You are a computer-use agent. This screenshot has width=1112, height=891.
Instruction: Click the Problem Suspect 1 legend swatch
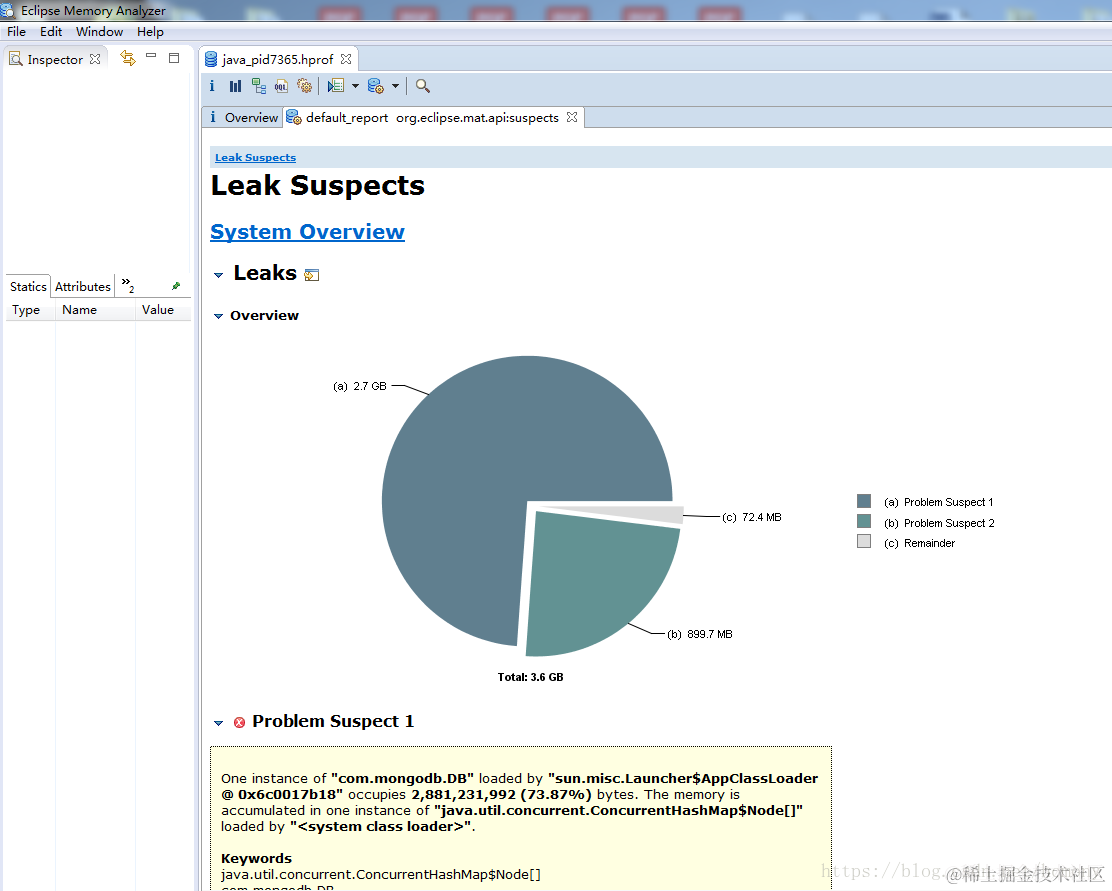pos(864,502)
